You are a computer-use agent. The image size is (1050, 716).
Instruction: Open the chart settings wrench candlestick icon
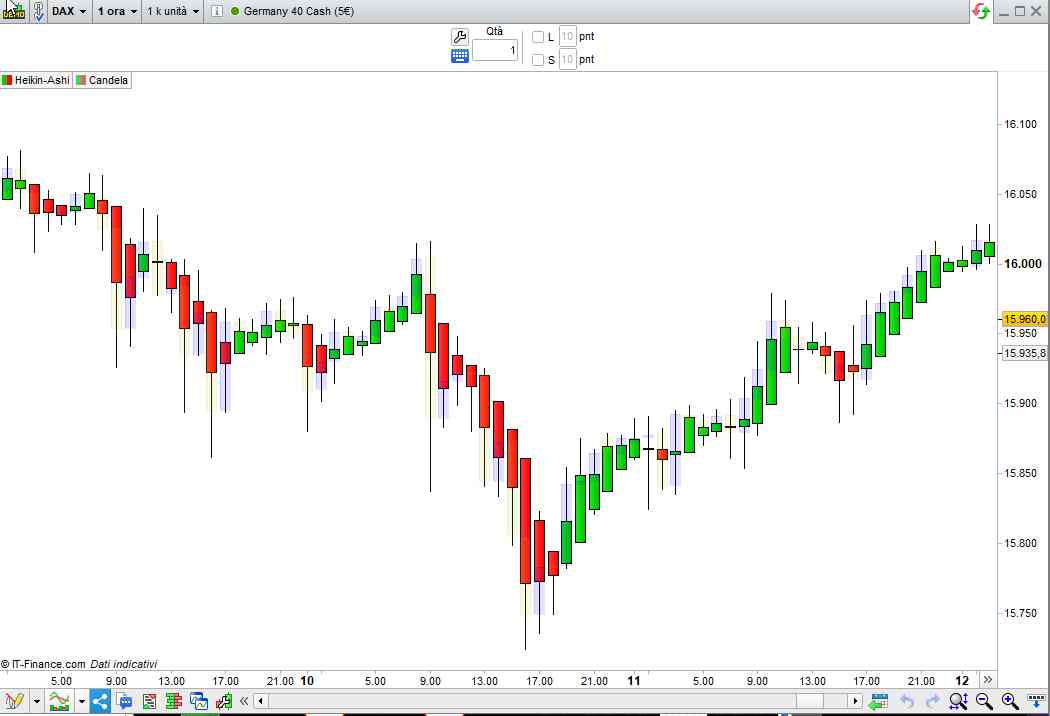[x=224, y=701]
